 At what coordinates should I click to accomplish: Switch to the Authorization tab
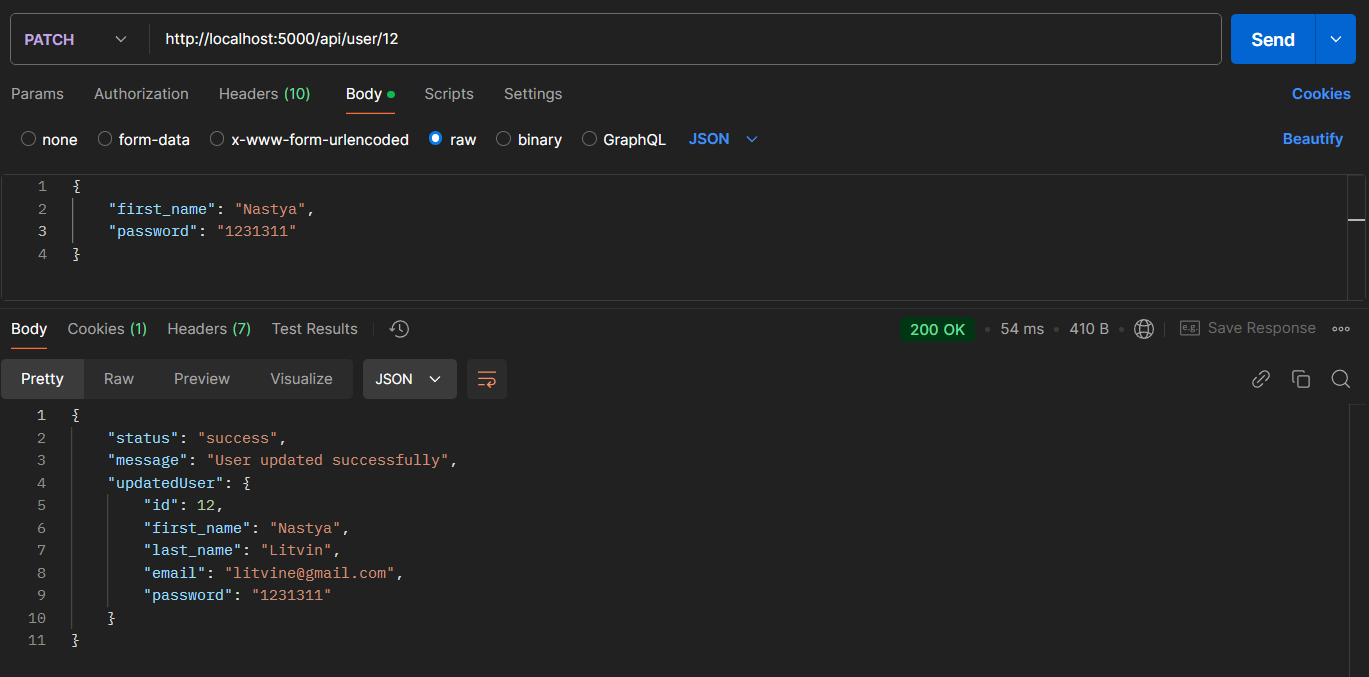[141, 94]
